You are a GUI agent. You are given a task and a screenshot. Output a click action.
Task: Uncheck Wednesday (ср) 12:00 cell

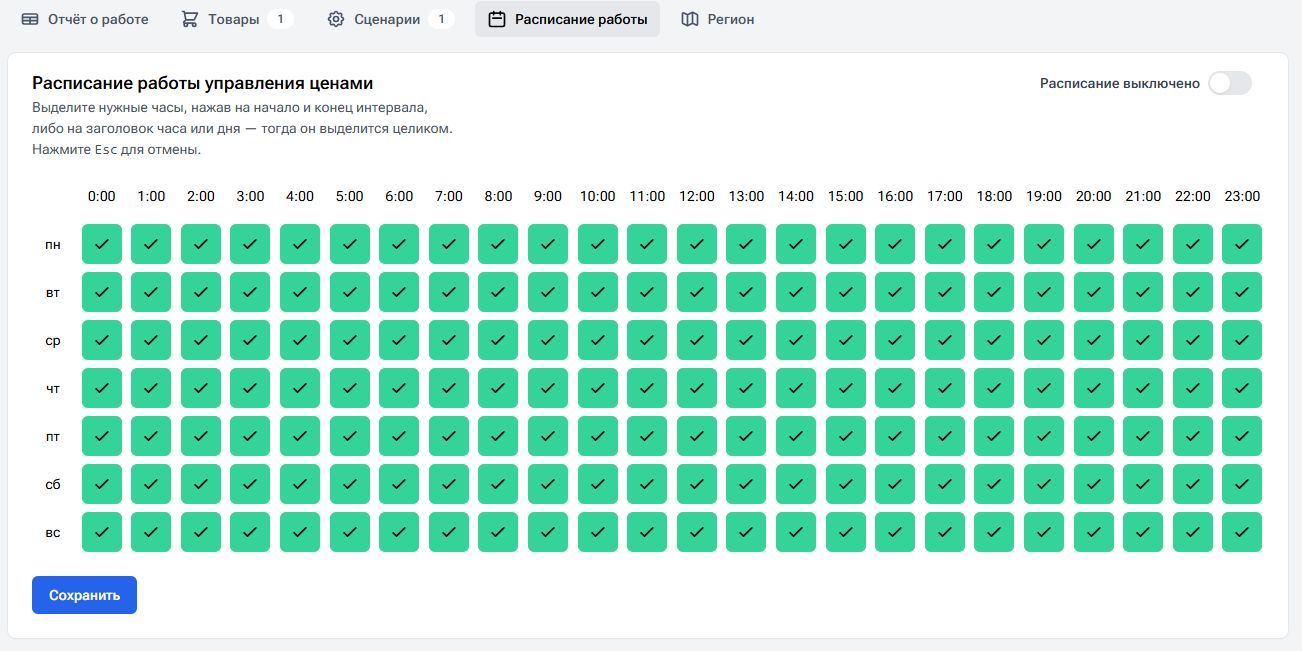tap(697, 340)
